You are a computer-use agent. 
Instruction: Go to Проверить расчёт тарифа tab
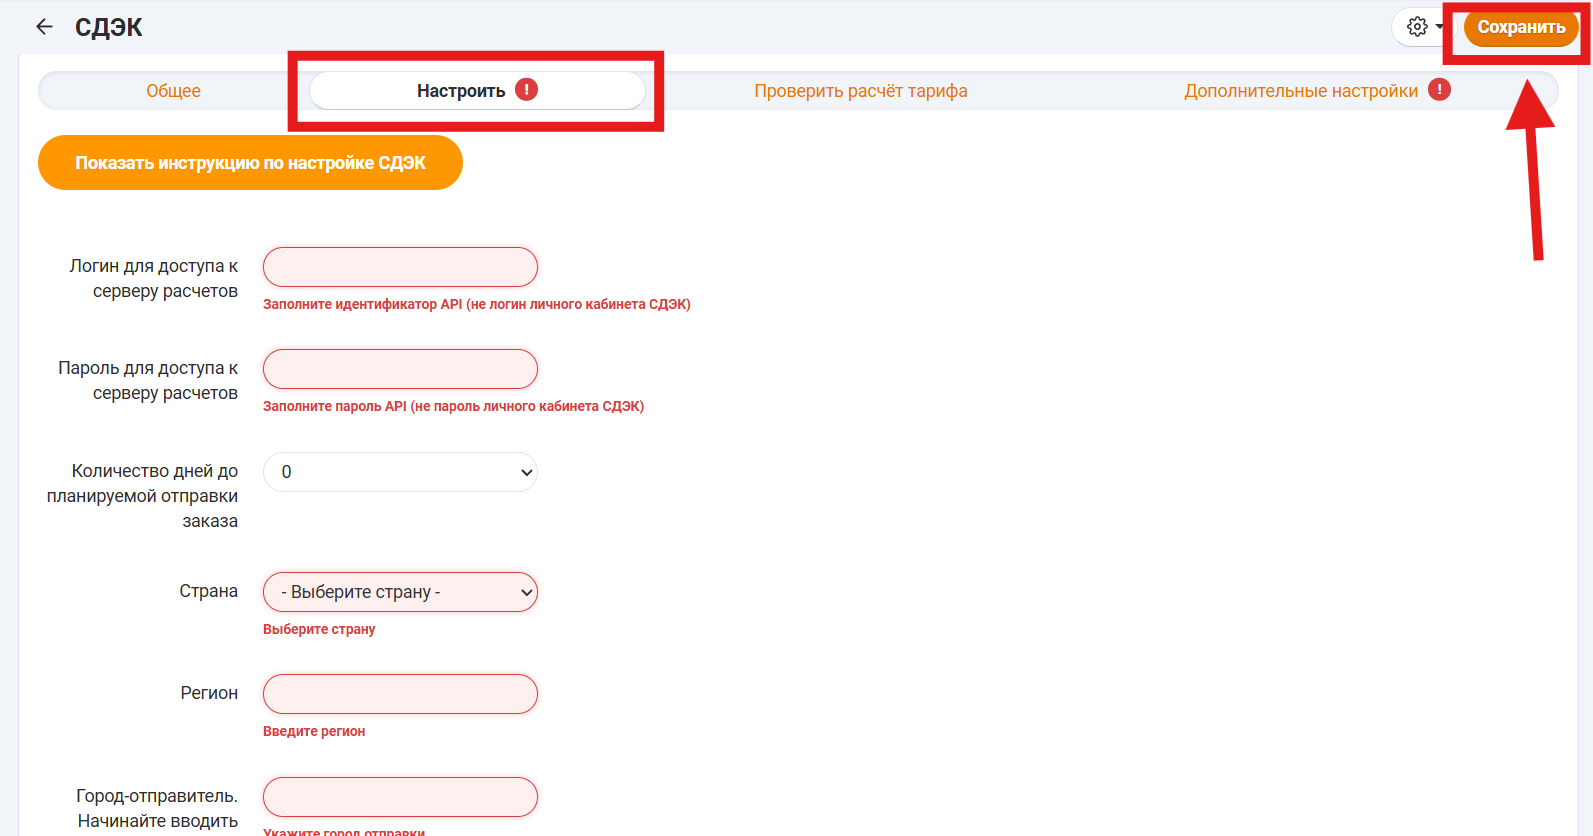(x=860, y=91)
